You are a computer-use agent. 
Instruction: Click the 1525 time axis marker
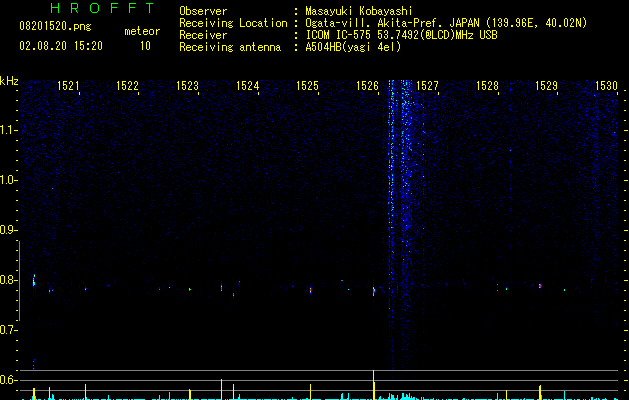(x=307, y=86)
